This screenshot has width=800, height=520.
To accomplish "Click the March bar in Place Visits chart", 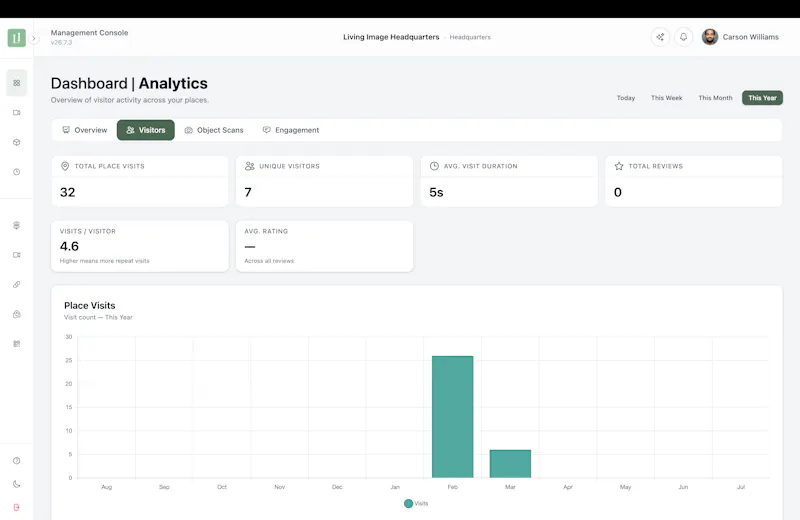I will click(510, 464).
